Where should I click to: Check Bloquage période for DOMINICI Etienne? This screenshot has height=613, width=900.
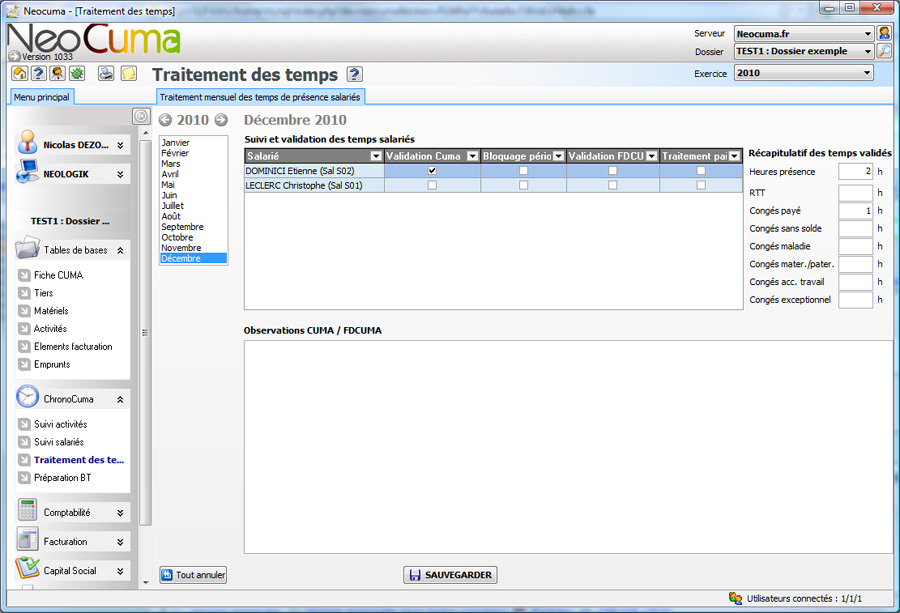(523, 170)
